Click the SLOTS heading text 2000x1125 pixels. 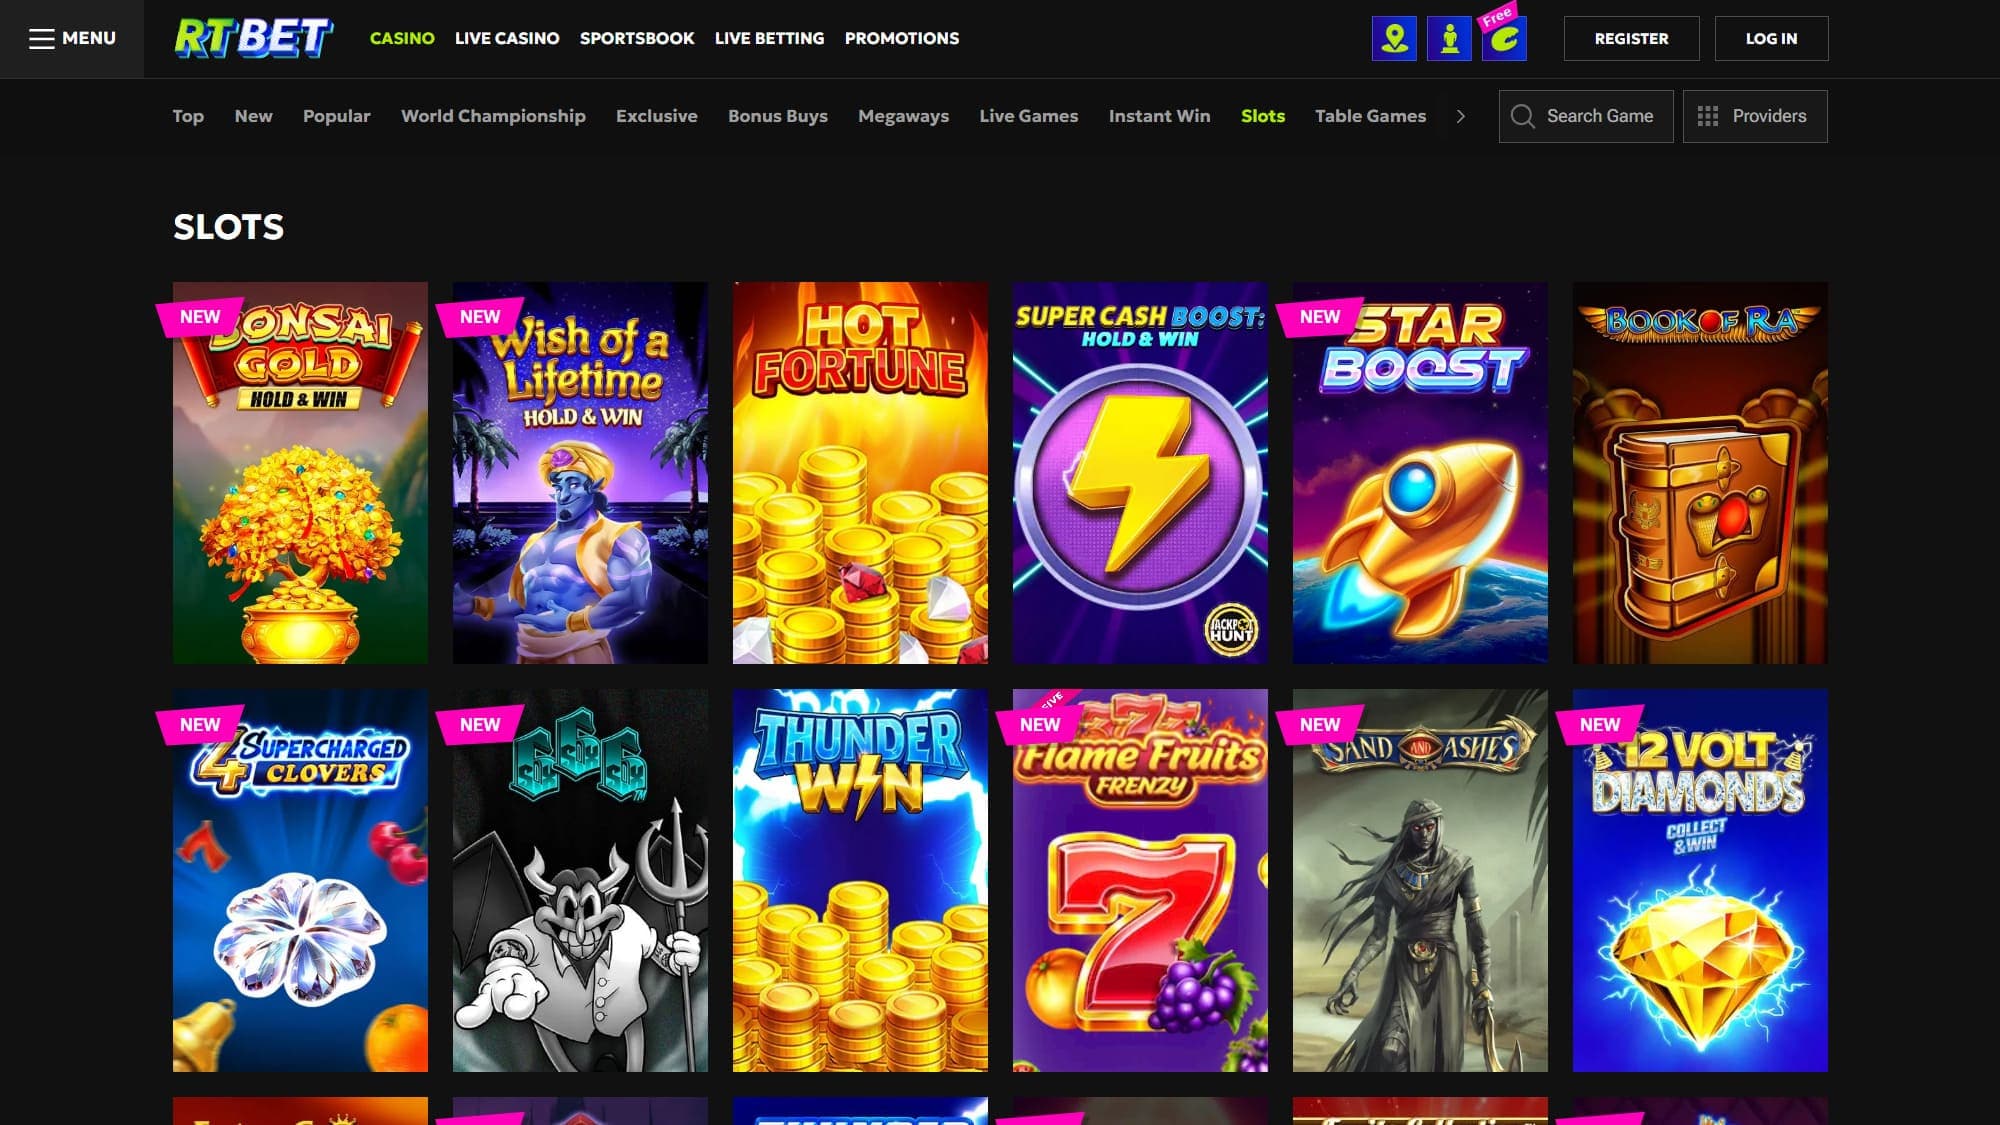pyautogui.click(x=229, y=227)
